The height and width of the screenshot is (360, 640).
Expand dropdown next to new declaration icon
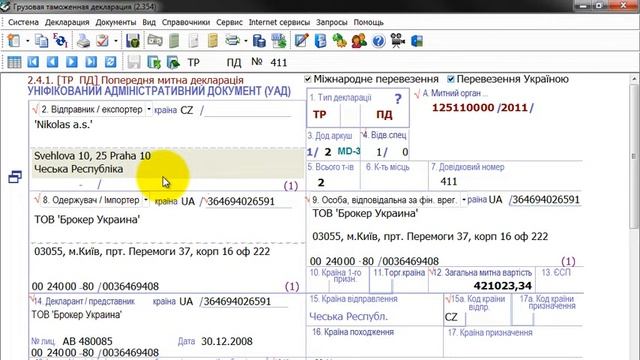coord(27,41)
